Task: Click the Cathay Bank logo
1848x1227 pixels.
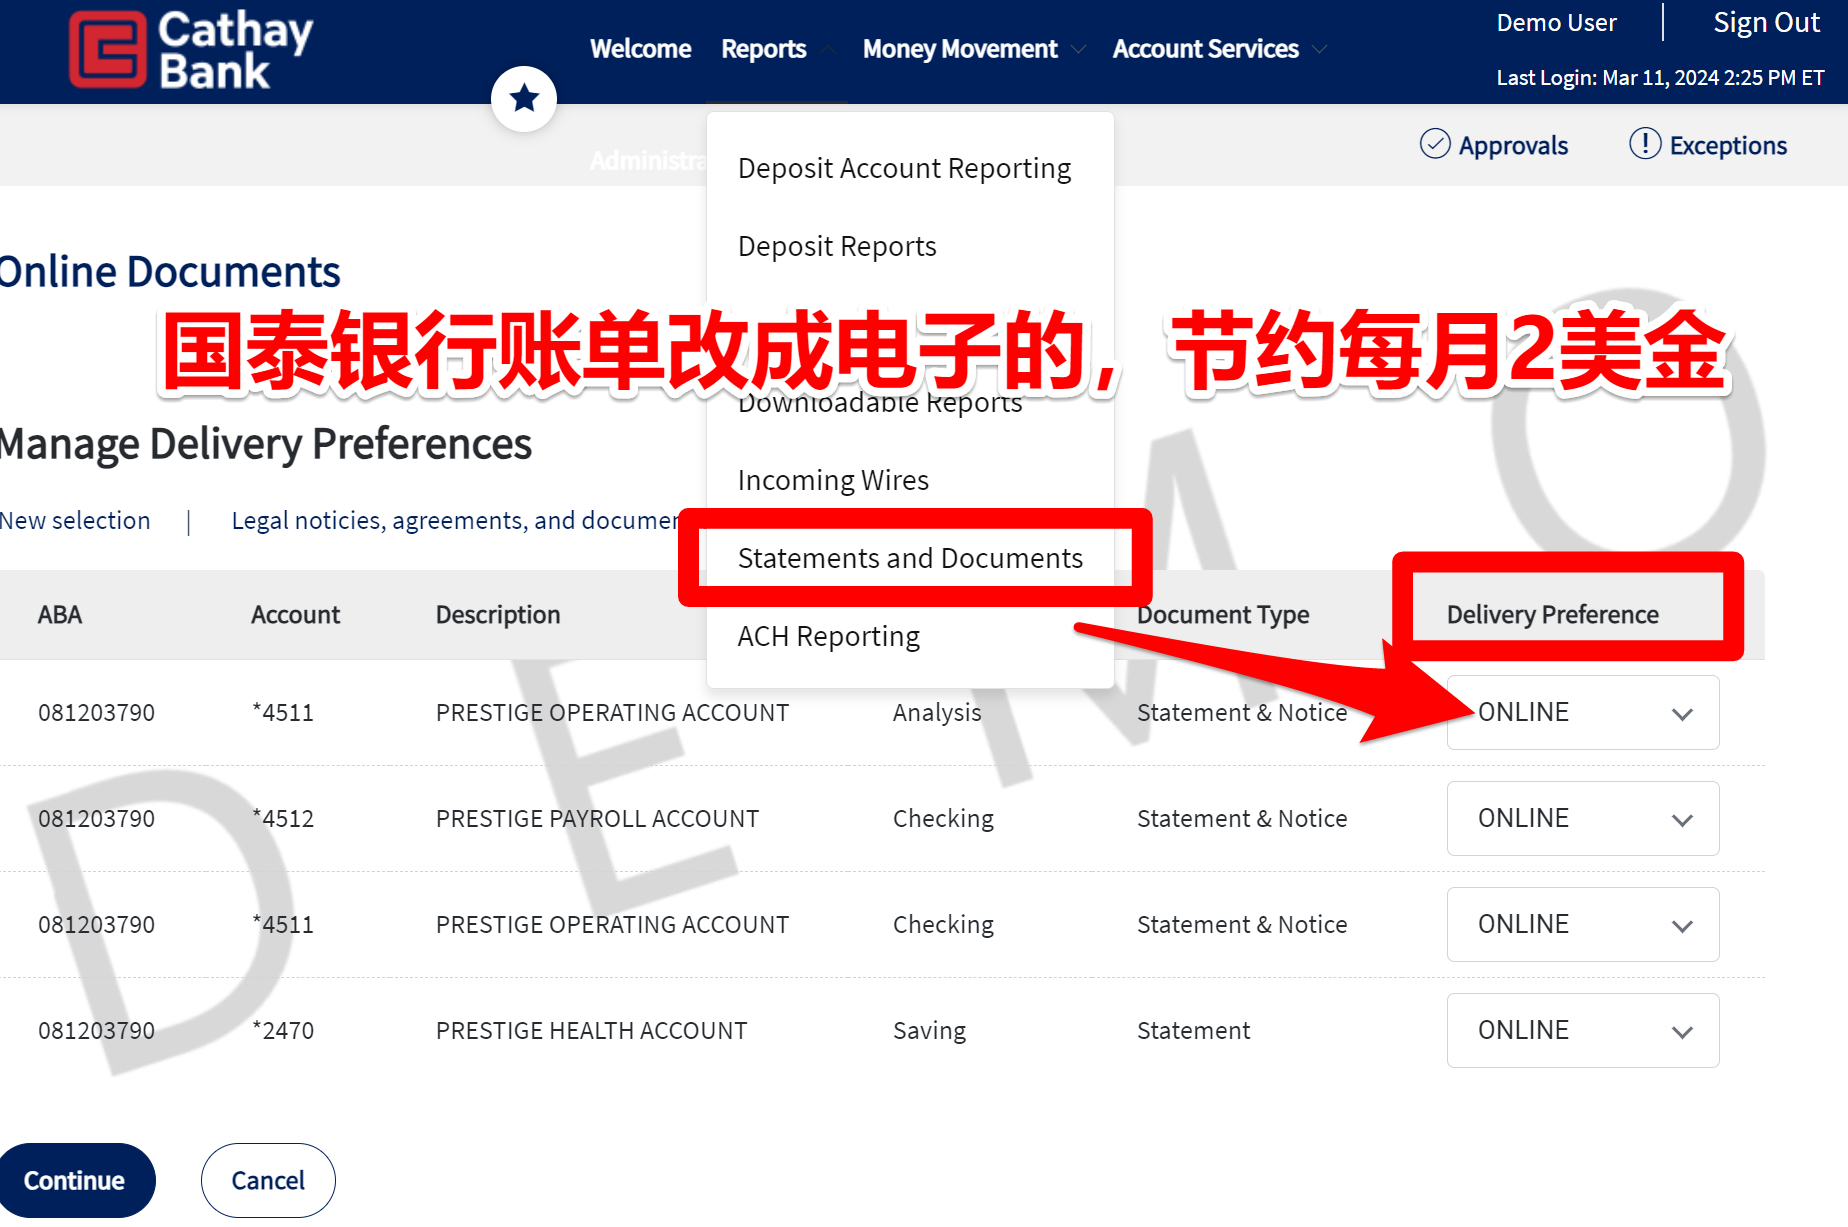Action: [x=191, y=50]
